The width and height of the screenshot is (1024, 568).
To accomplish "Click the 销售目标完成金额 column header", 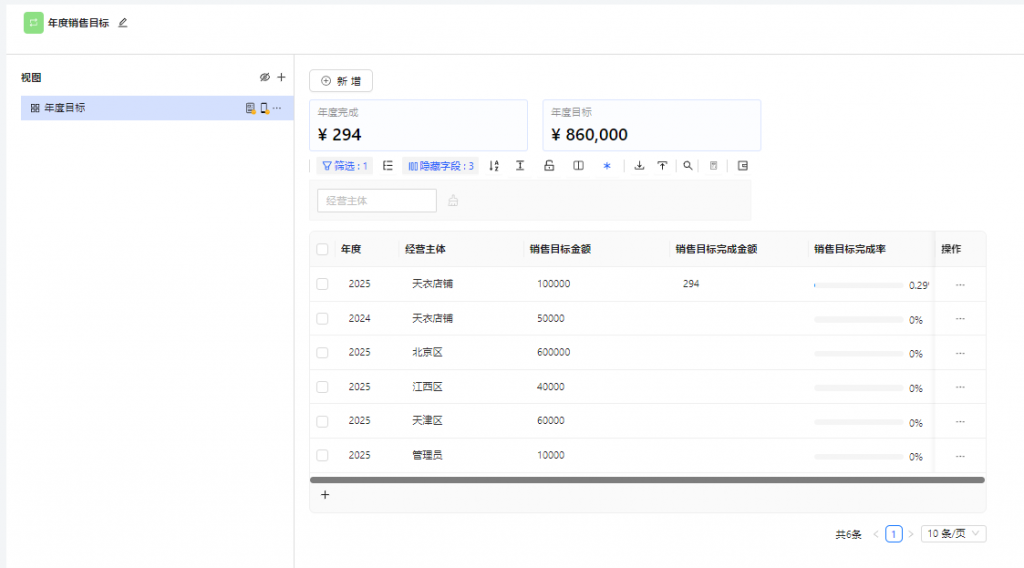I will [x=716, y=249].
